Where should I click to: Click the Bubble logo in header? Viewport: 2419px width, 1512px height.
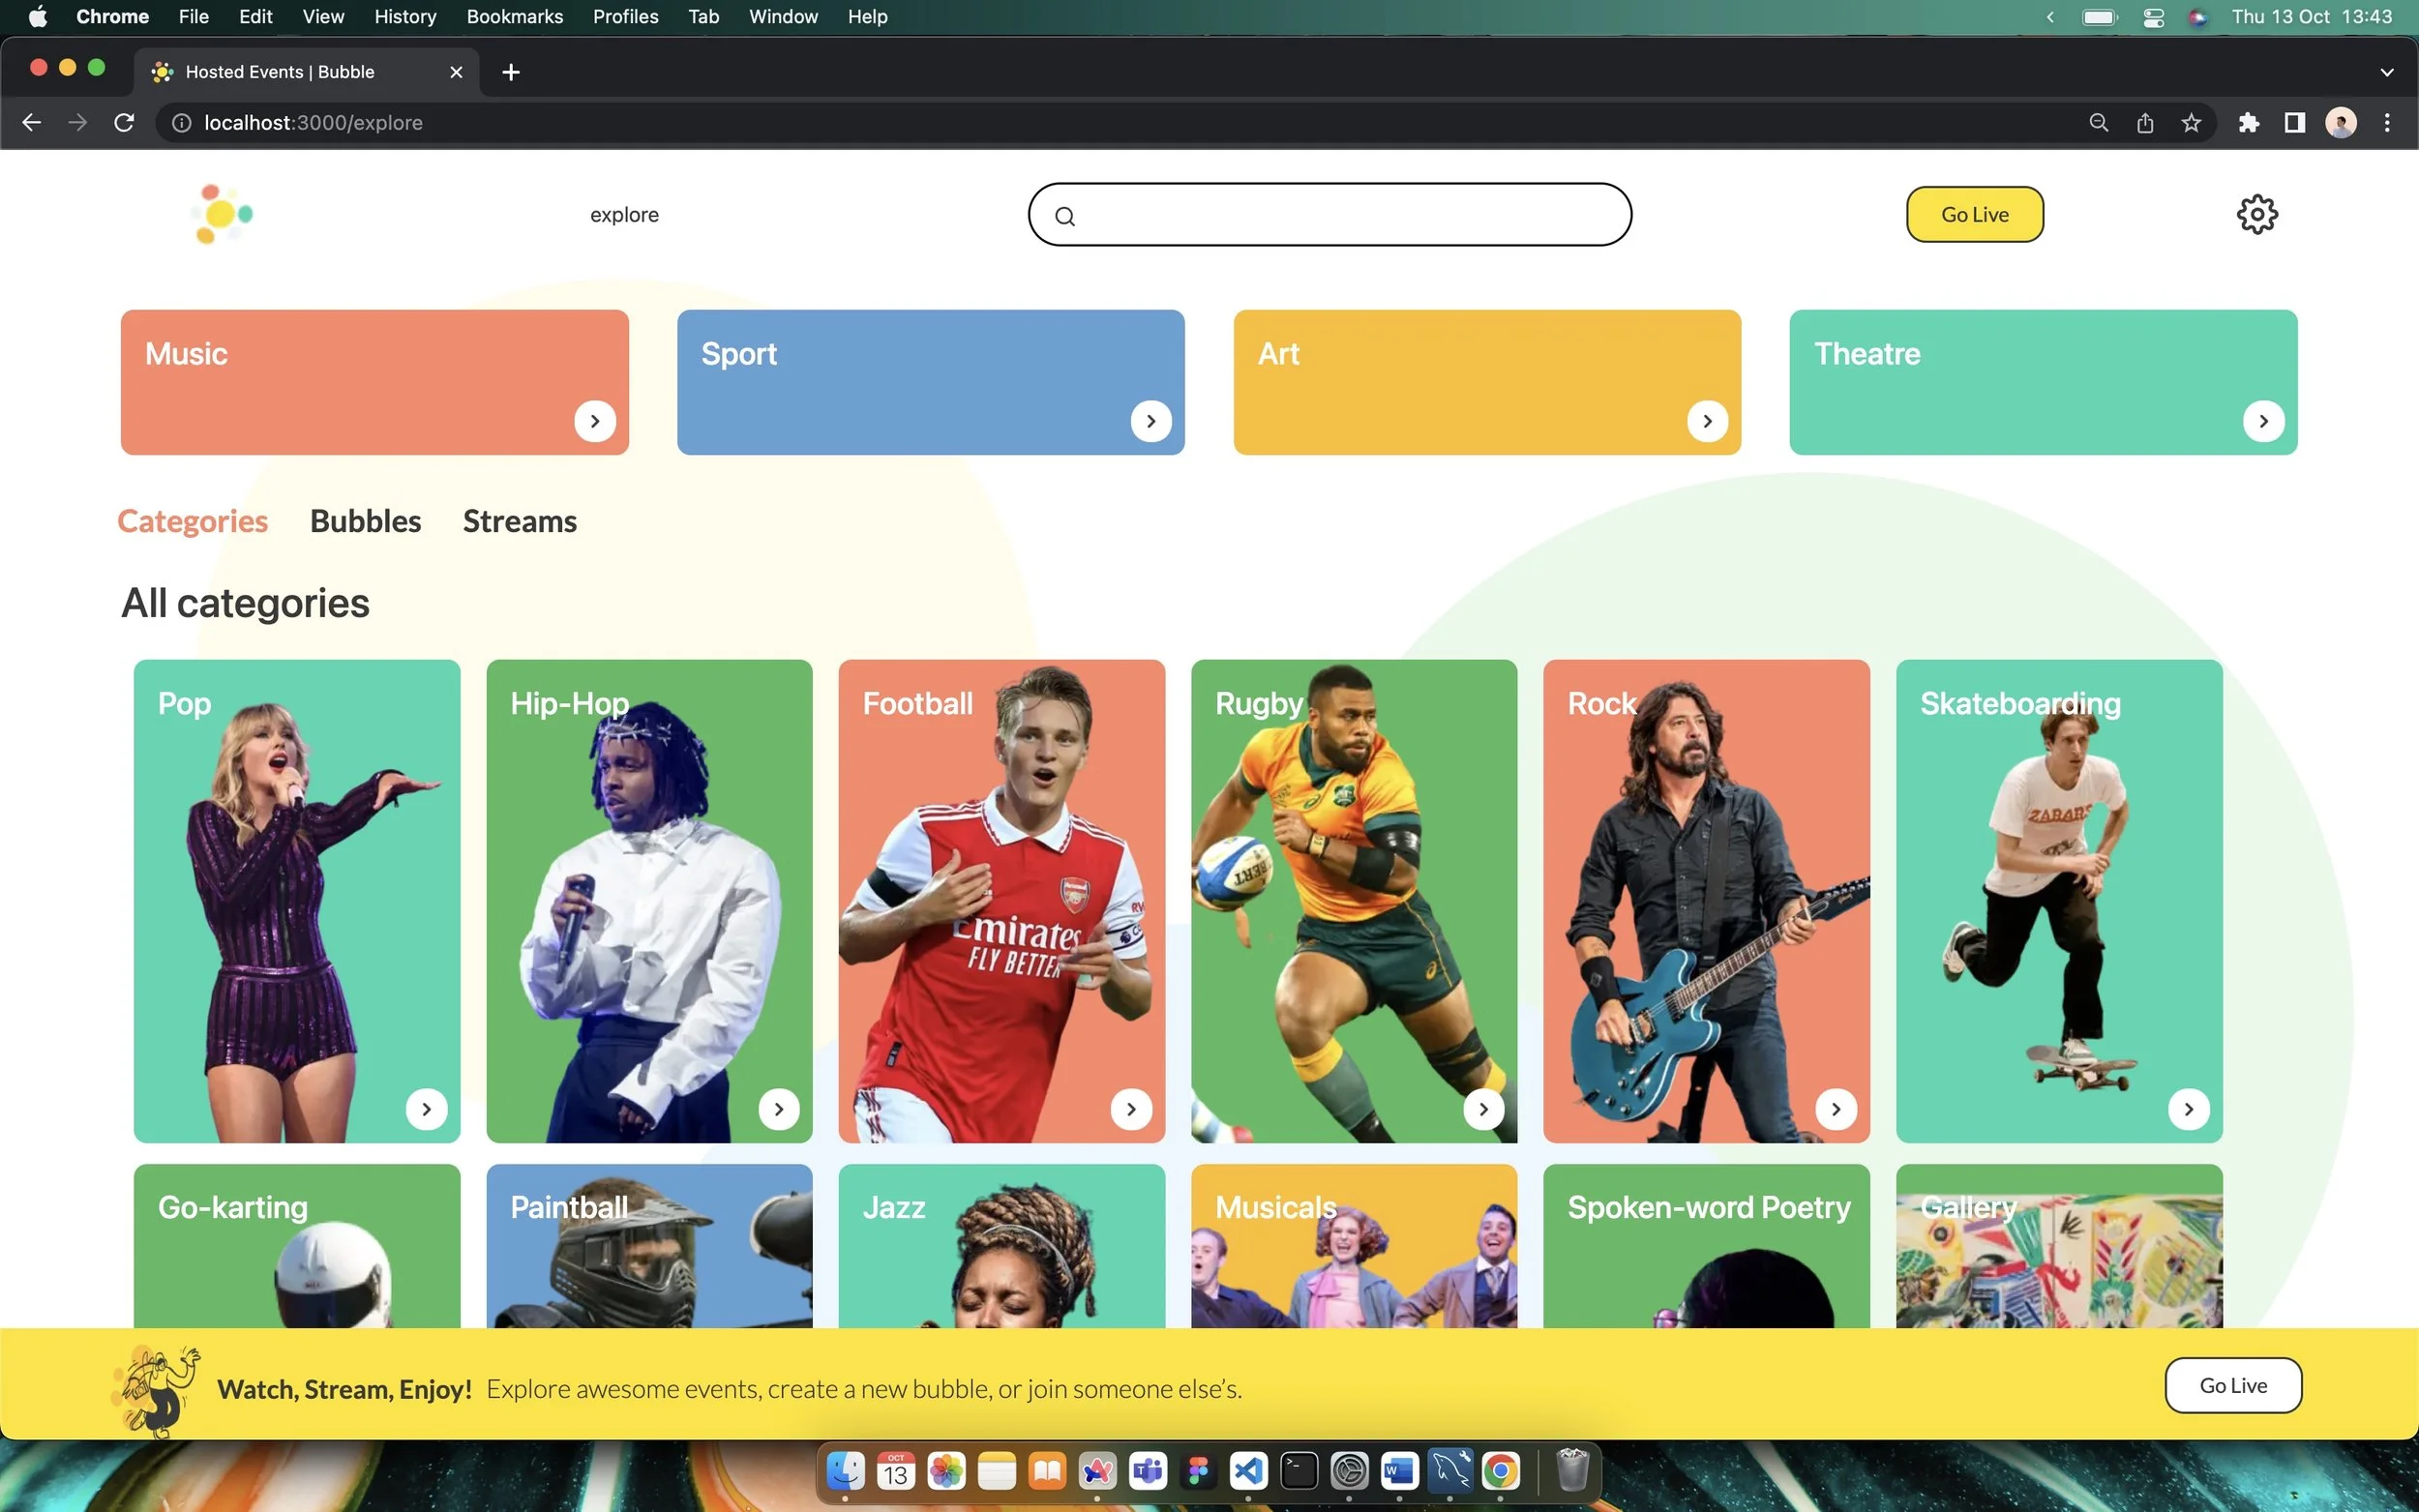pyautogui.click(x=222, y=213)
